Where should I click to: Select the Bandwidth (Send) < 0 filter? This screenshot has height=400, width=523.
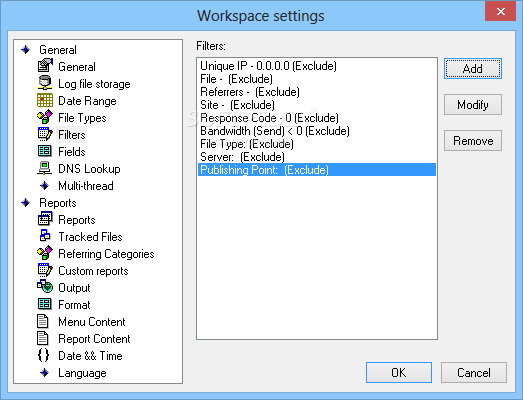(317, 131)
